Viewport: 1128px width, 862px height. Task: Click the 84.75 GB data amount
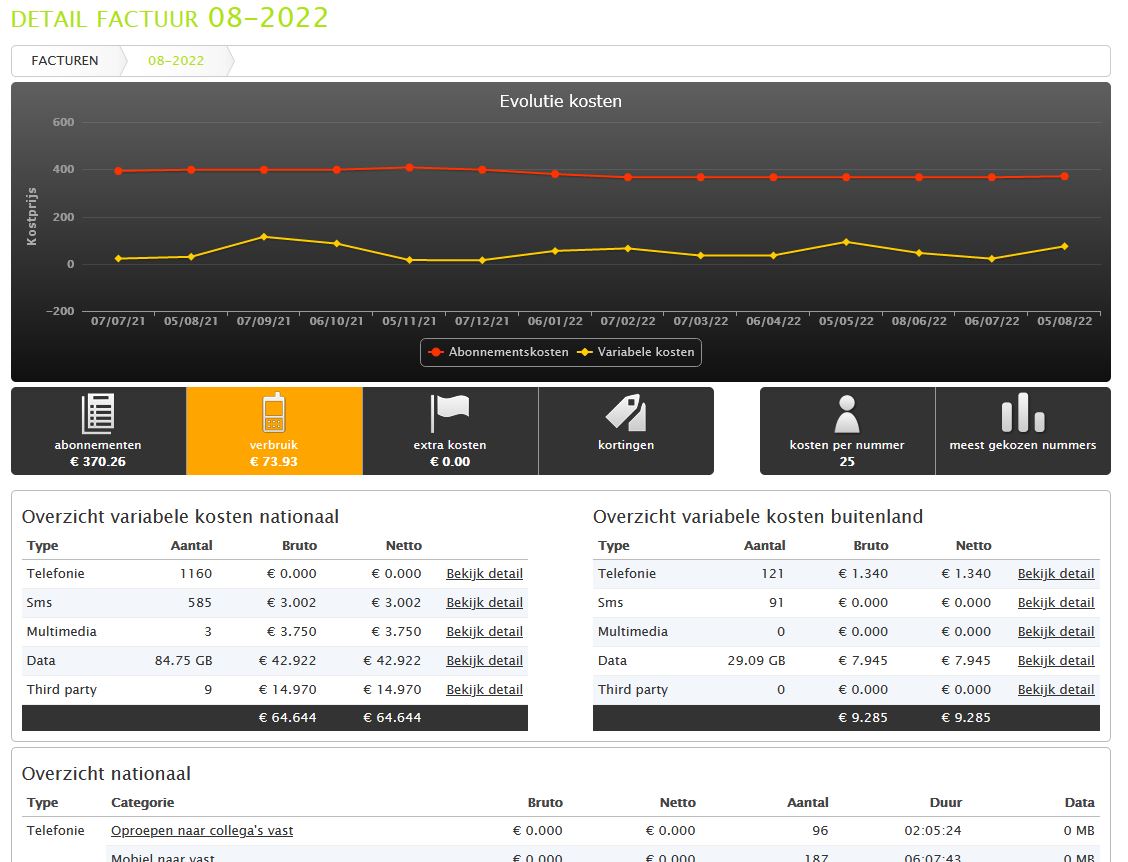tap(183, 660)
